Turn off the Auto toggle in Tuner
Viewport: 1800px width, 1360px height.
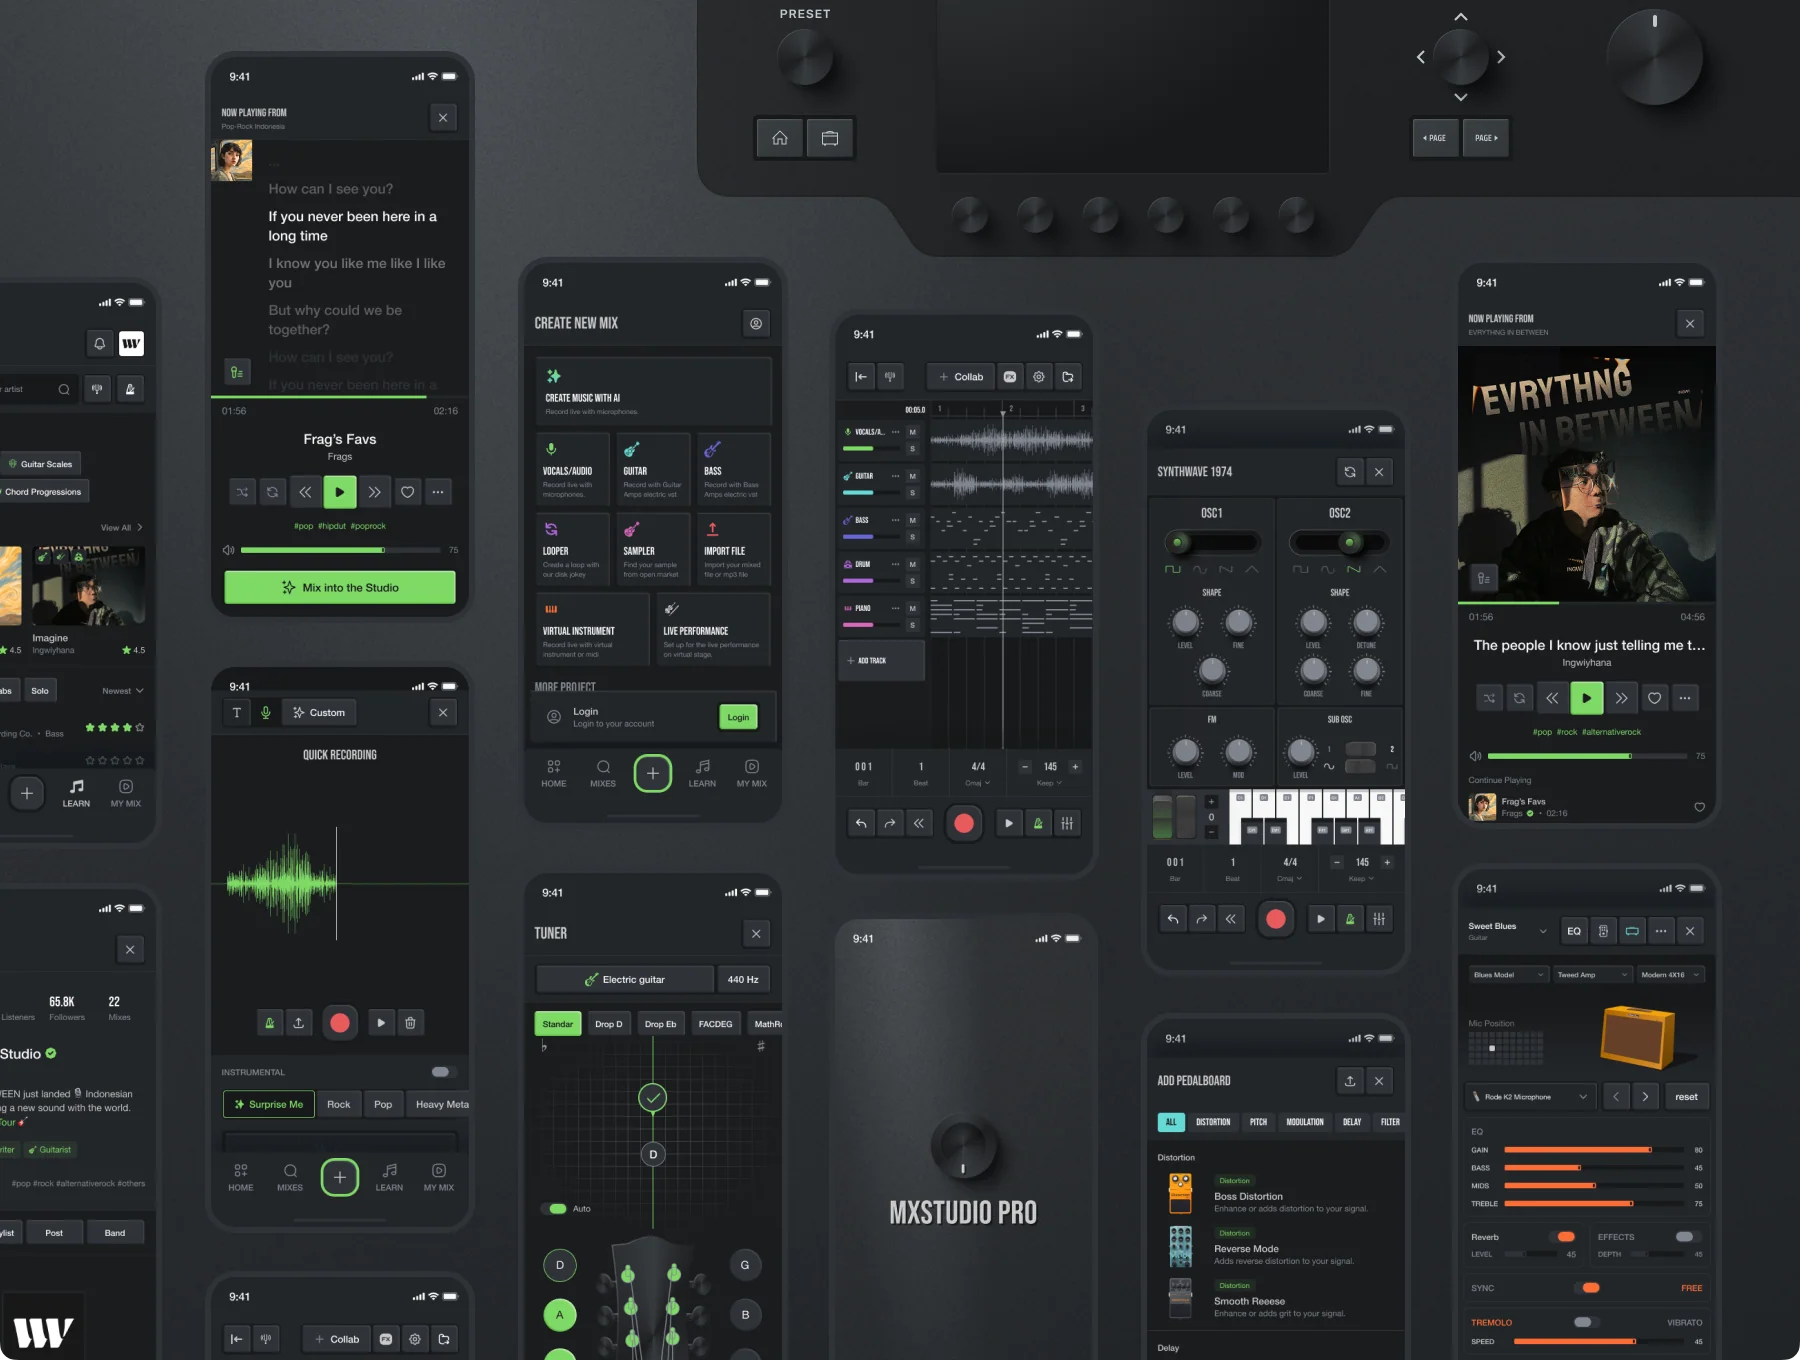pos(557,1209)
